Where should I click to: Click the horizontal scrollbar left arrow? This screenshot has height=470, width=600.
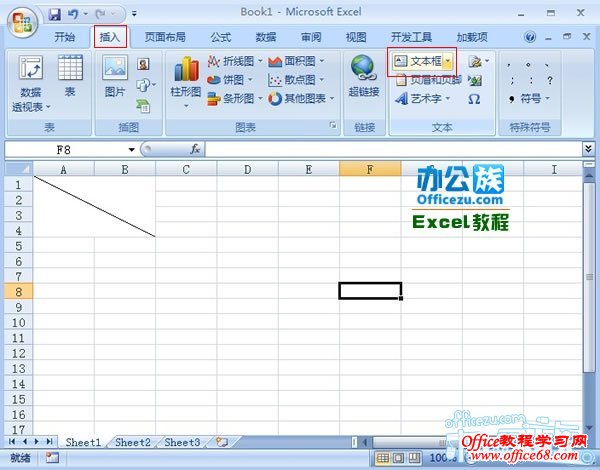click(x=365, y=442)
